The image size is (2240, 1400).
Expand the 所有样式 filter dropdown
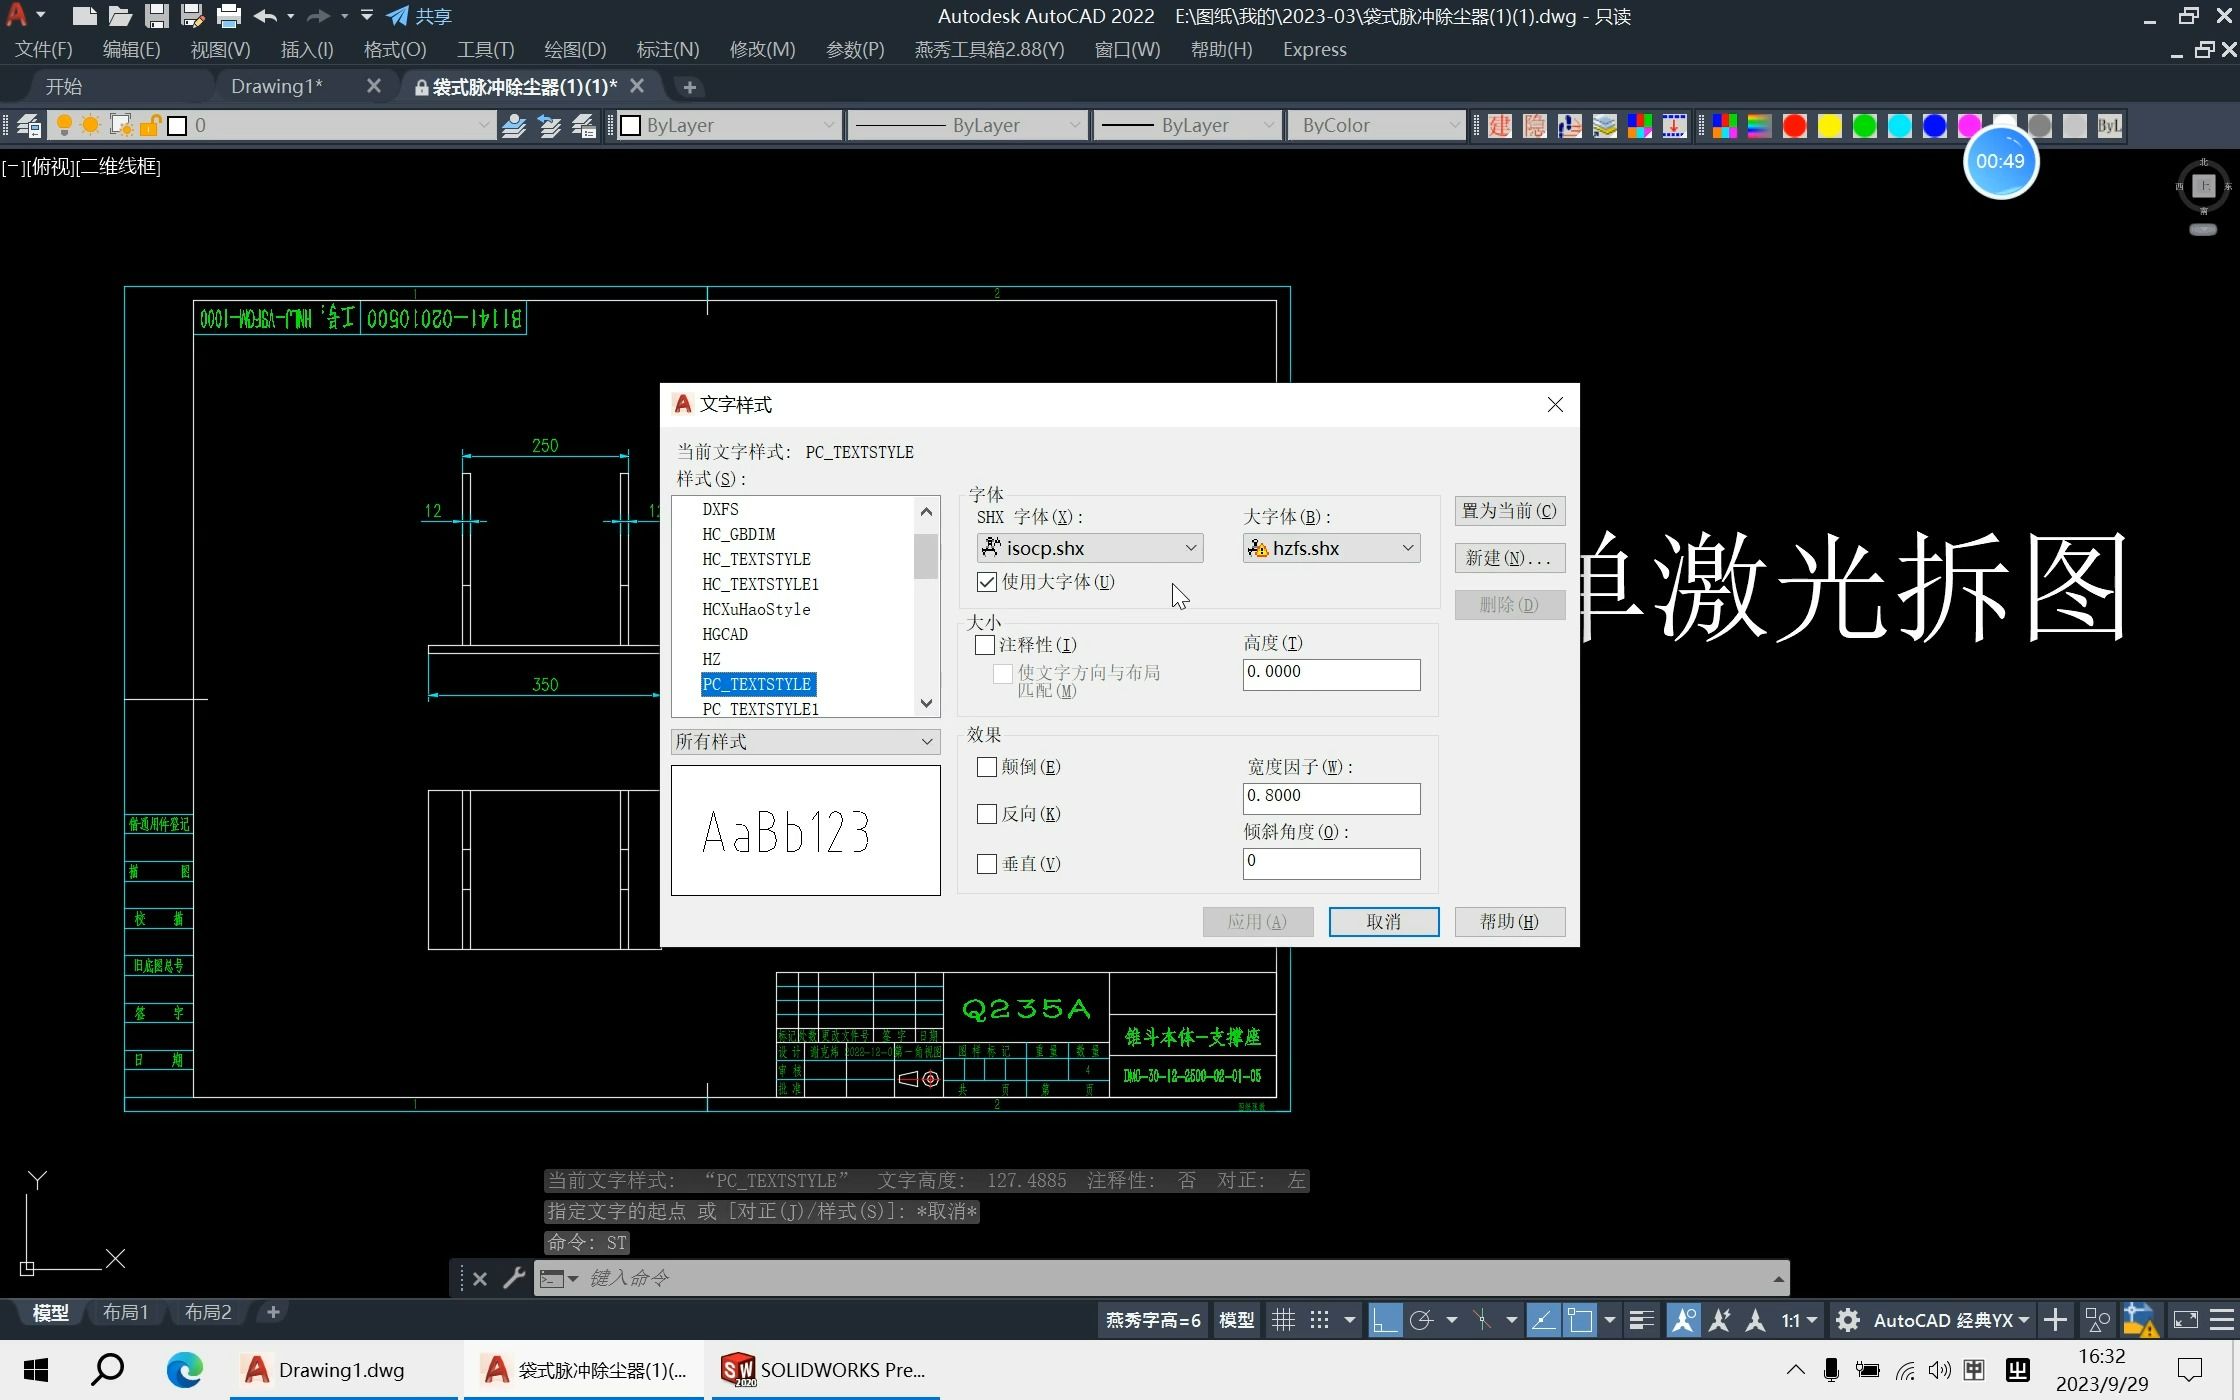925,741
